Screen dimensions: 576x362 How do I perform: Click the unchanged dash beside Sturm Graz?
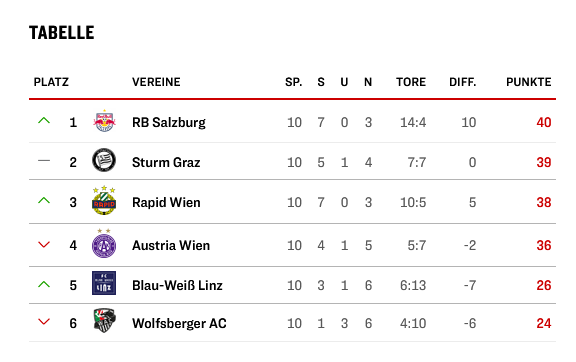pos(44,161)
